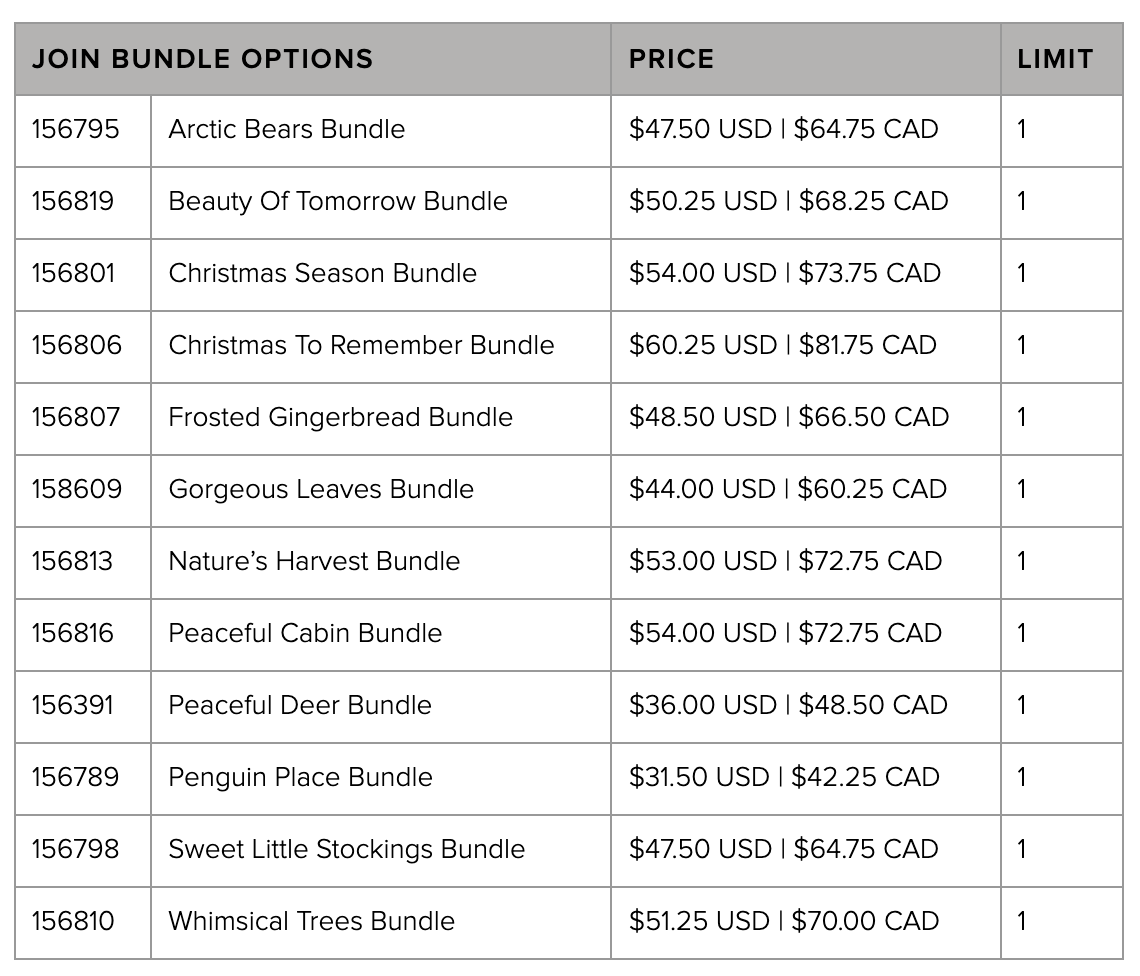This screenshot has width=1140, height=976.
Task: Click the LIMIT column header
Action: (1055, 59)
